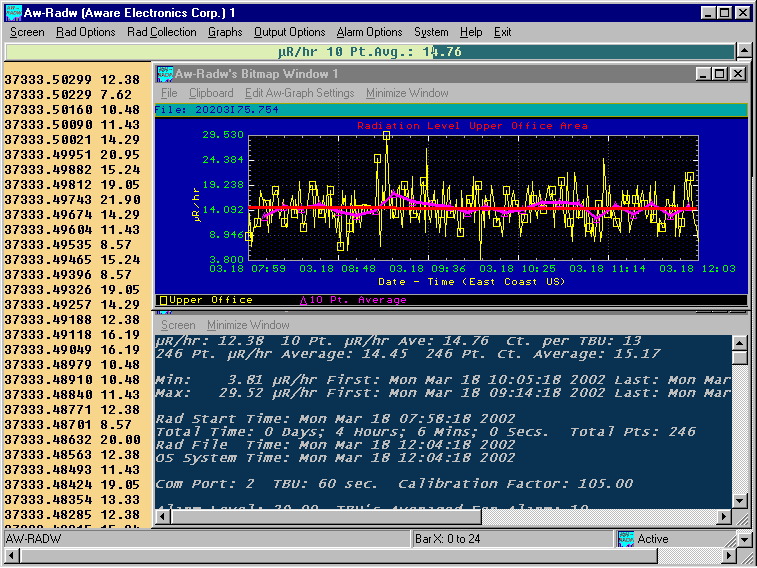Screen dimensions: 757x568
Task: Open Edit Aw-Graph Settings menu
Action: (299, 93)
